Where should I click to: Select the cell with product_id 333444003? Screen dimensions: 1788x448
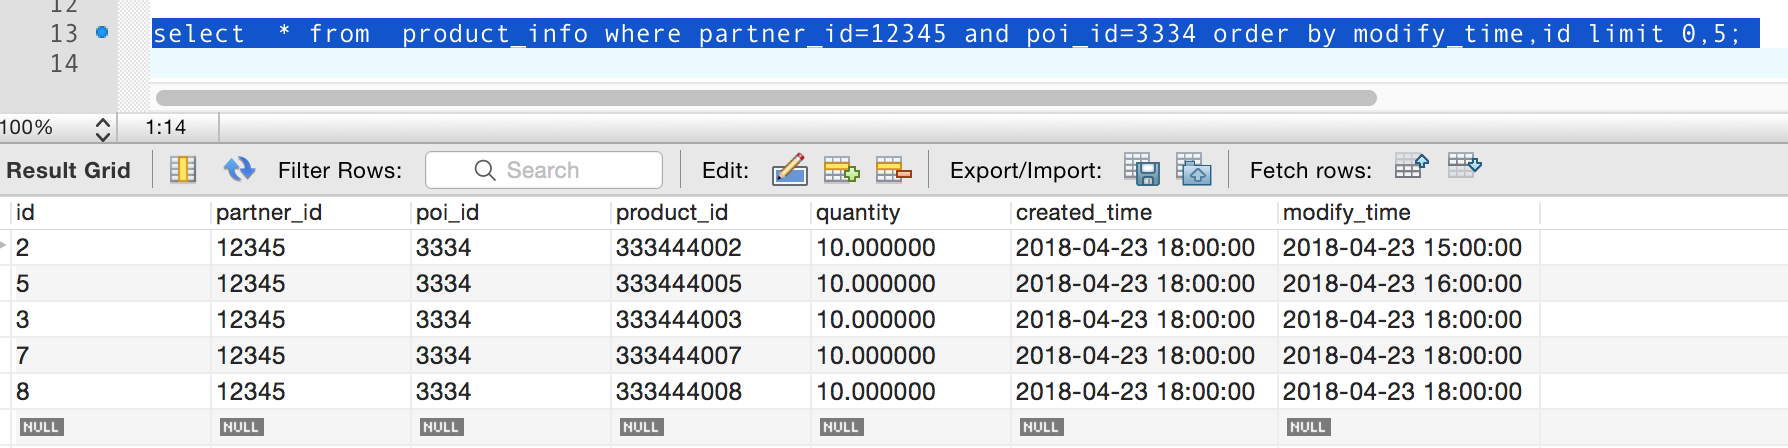coord(710,320)
